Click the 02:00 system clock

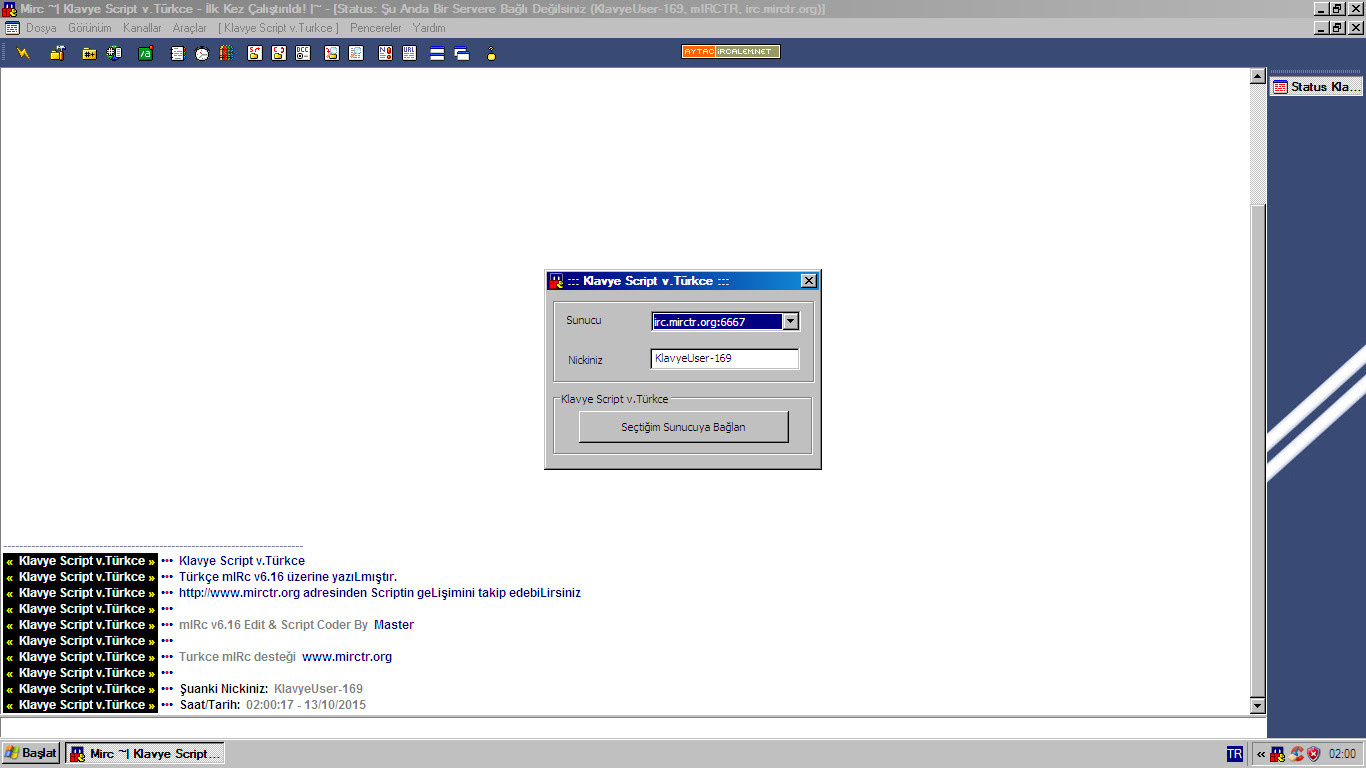(1343, 754)
